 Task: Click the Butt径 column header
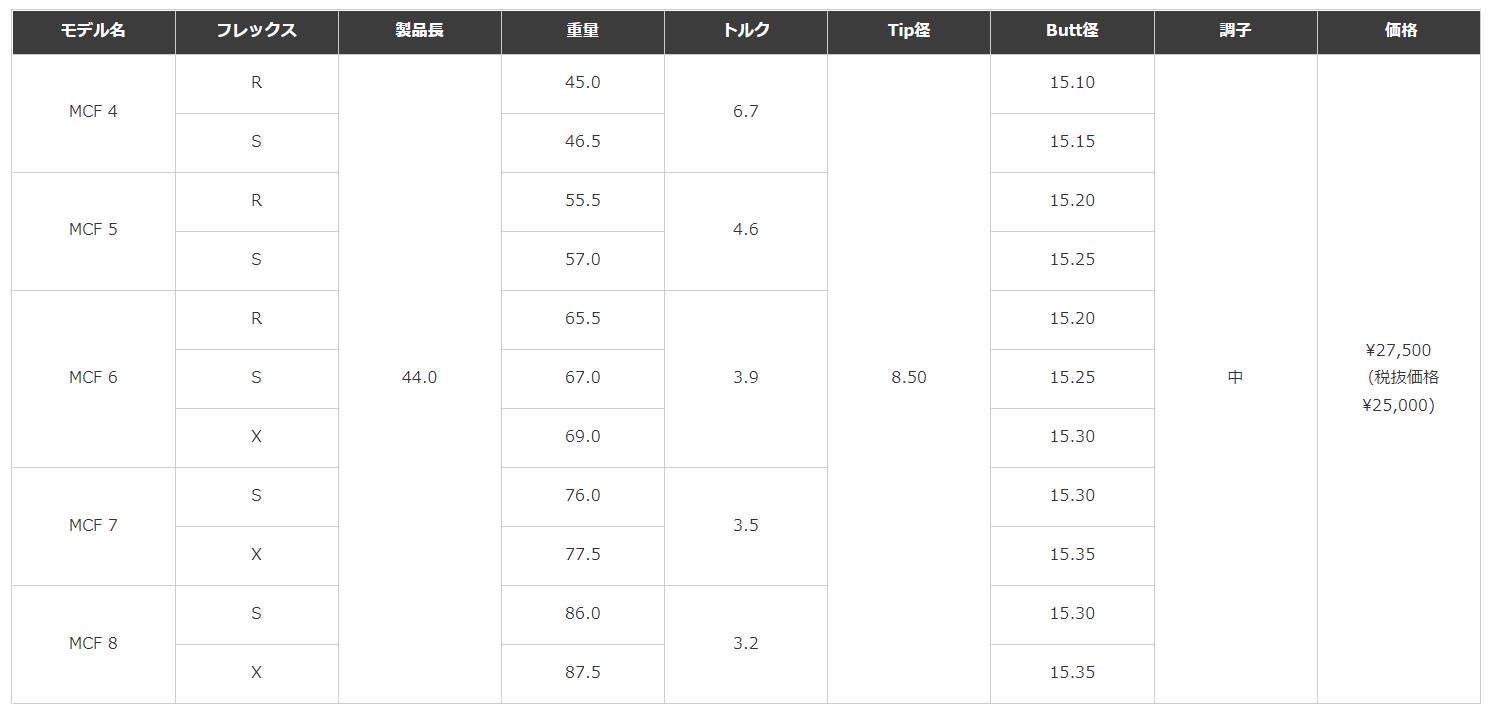pos(1072,31)
